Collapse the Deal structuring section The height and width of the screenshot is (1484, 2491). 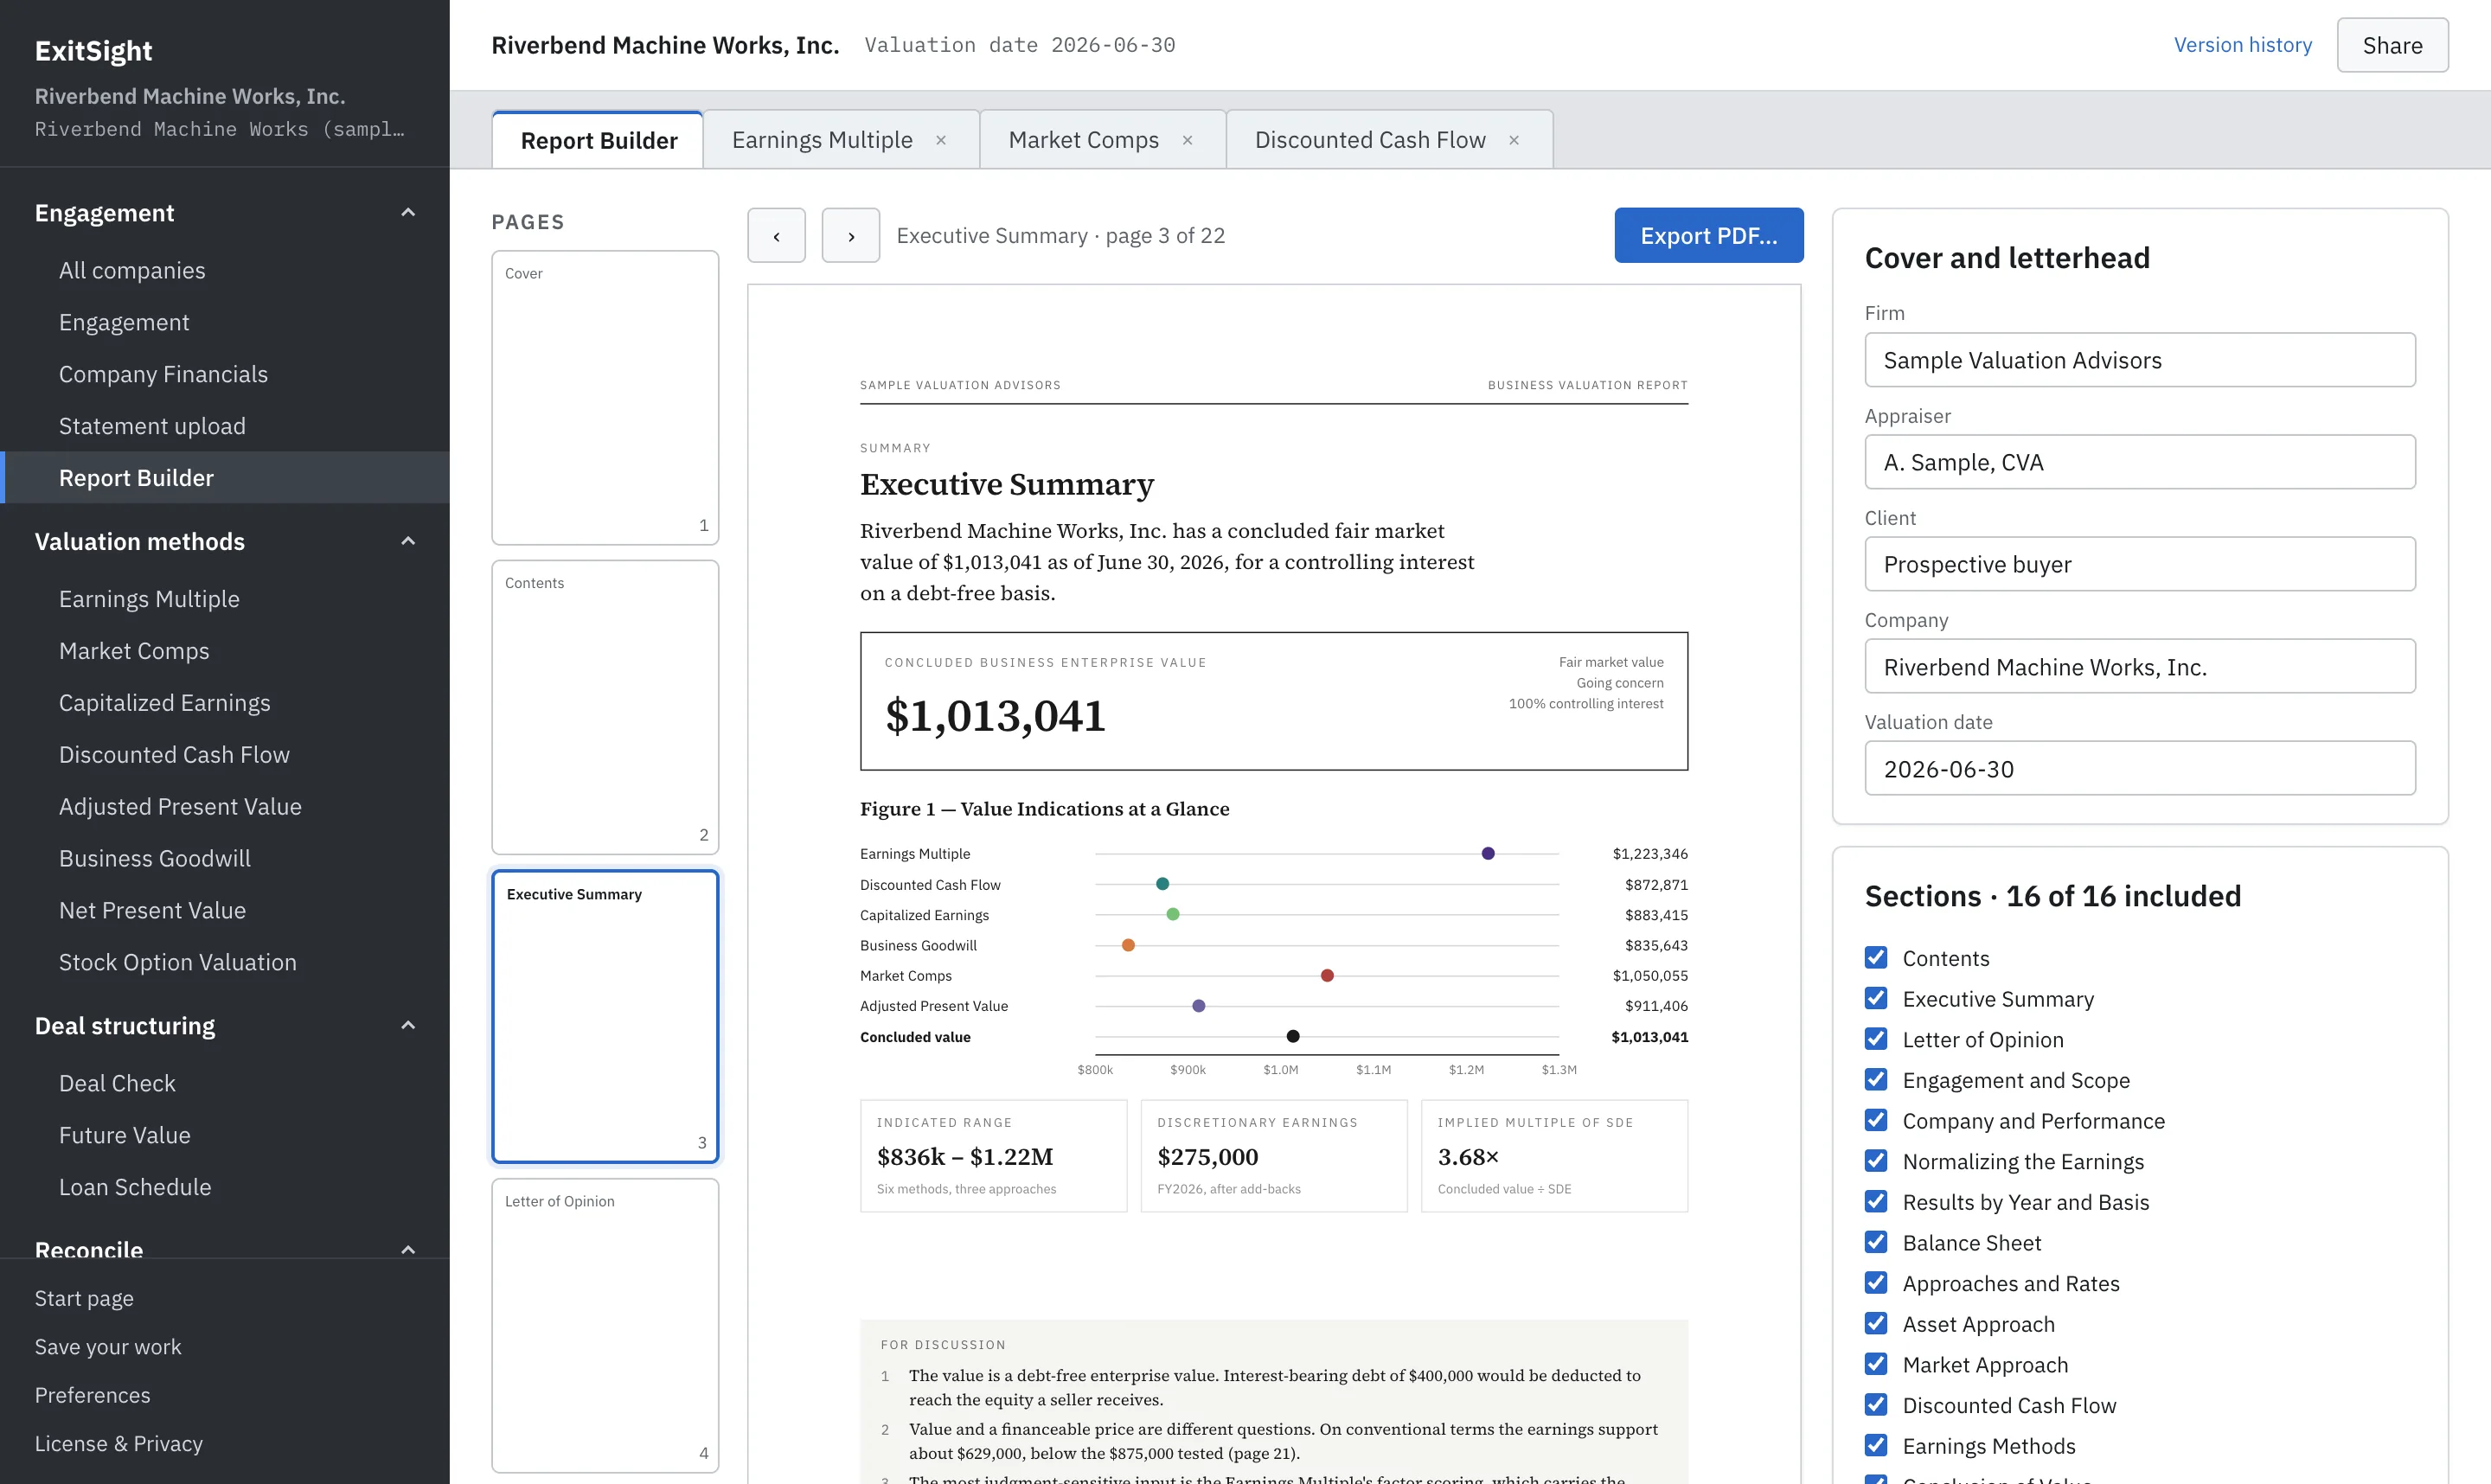click(x=408, y=1026)
